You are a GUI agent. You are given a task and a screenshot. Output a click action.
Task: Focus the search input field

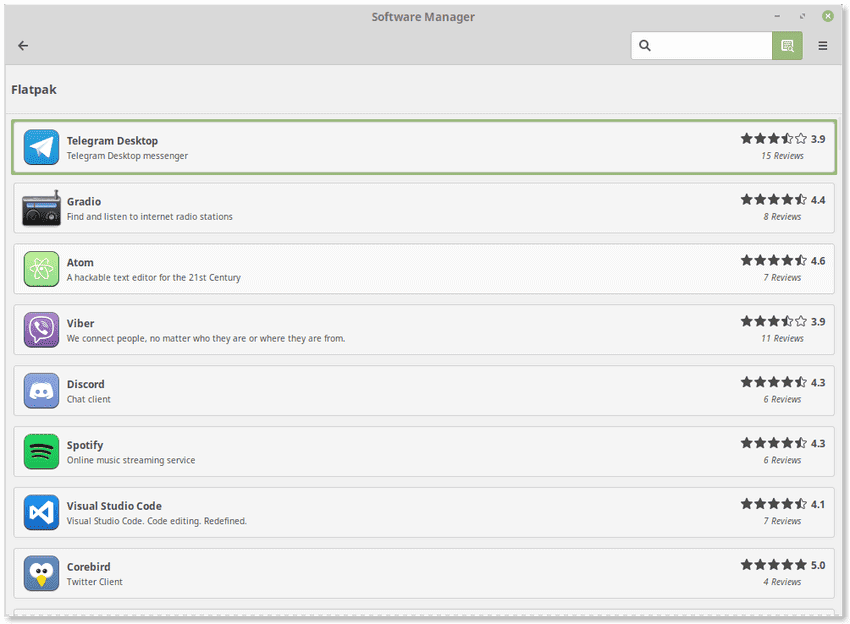tap(702, 46)
